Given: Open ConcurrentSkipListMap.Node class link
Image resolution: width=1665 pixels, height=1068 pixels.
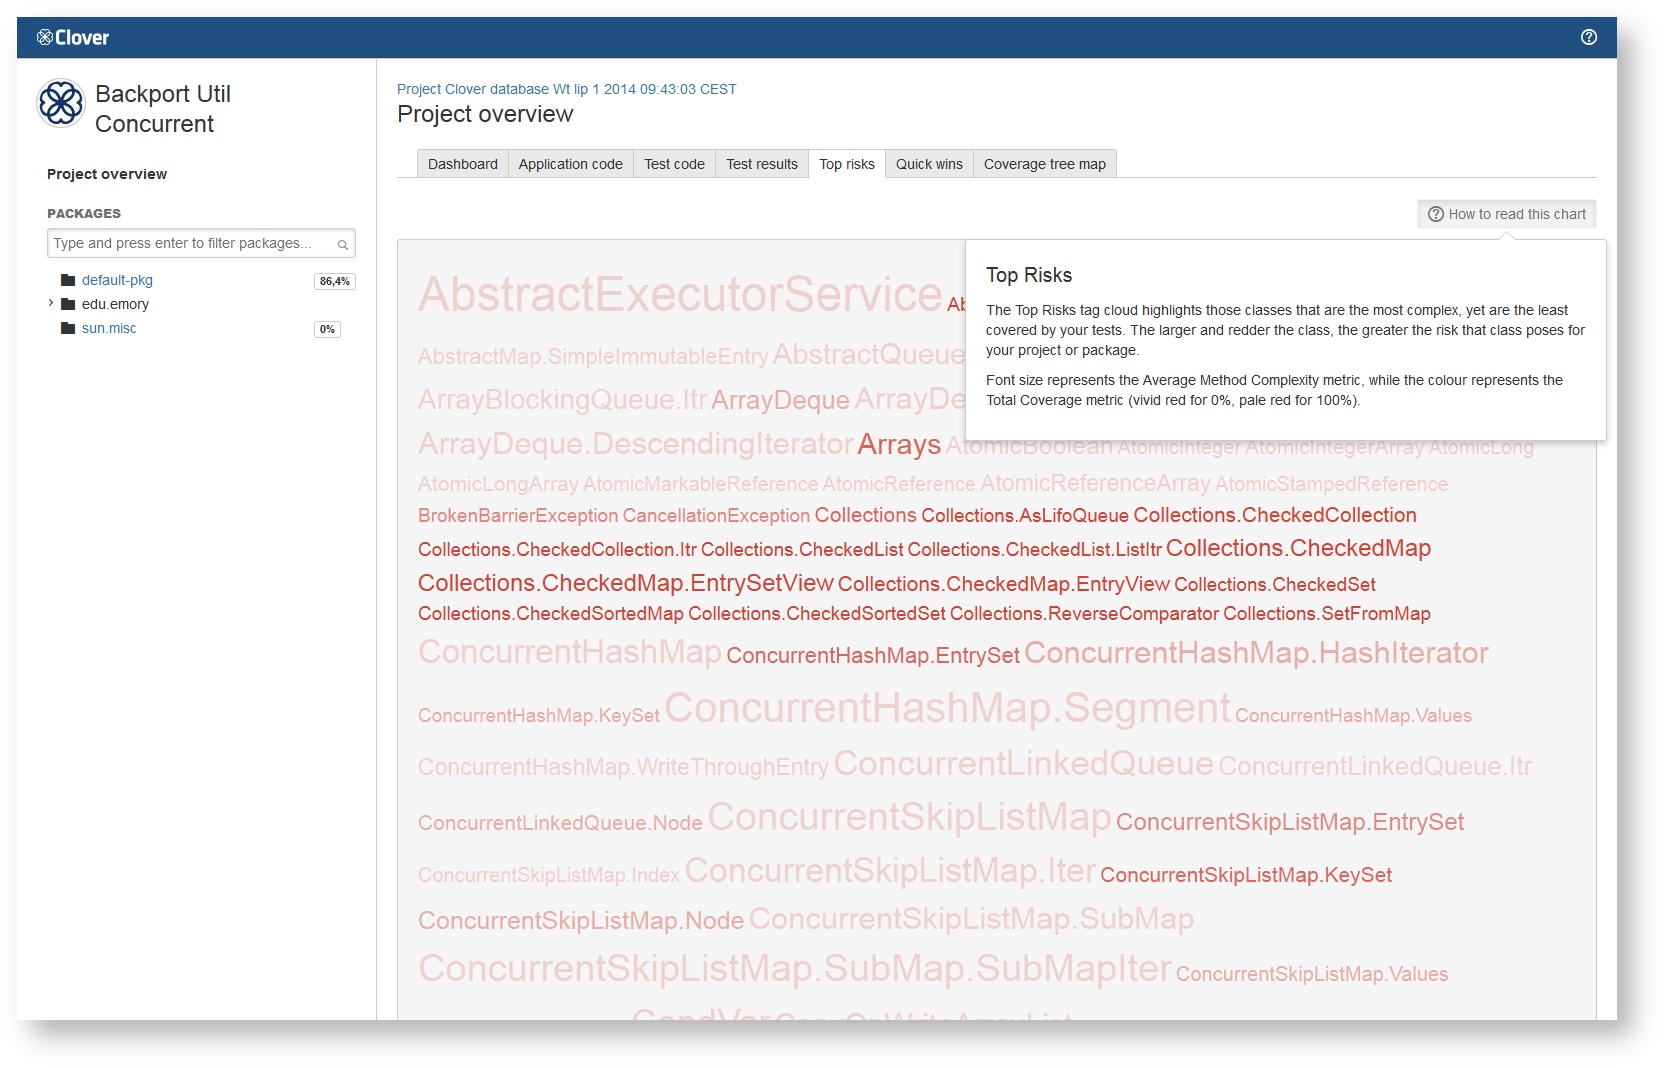Looking at the screenshot, I should (x=581, y=921).
